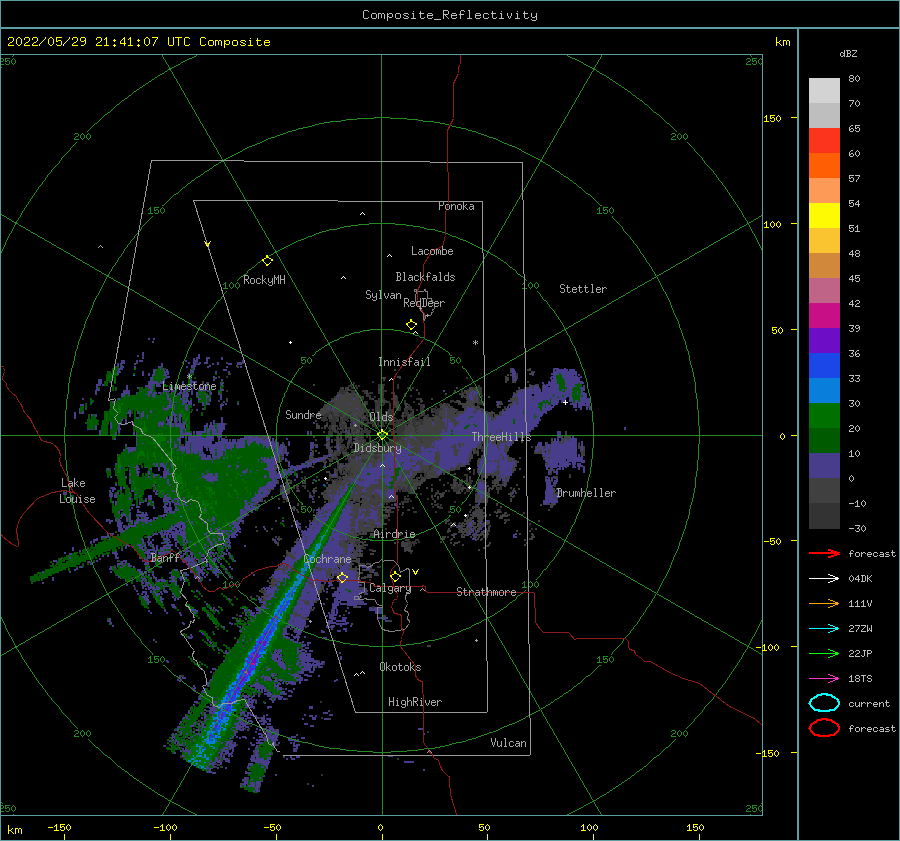
Task: Select the 51 dBZ yellow color swatch
Action: 824,216
